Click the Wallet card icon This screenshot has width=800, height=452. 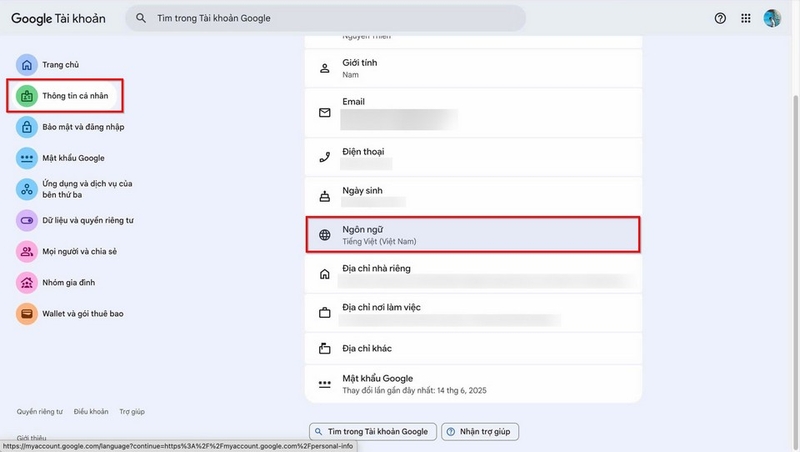(27, 314)
